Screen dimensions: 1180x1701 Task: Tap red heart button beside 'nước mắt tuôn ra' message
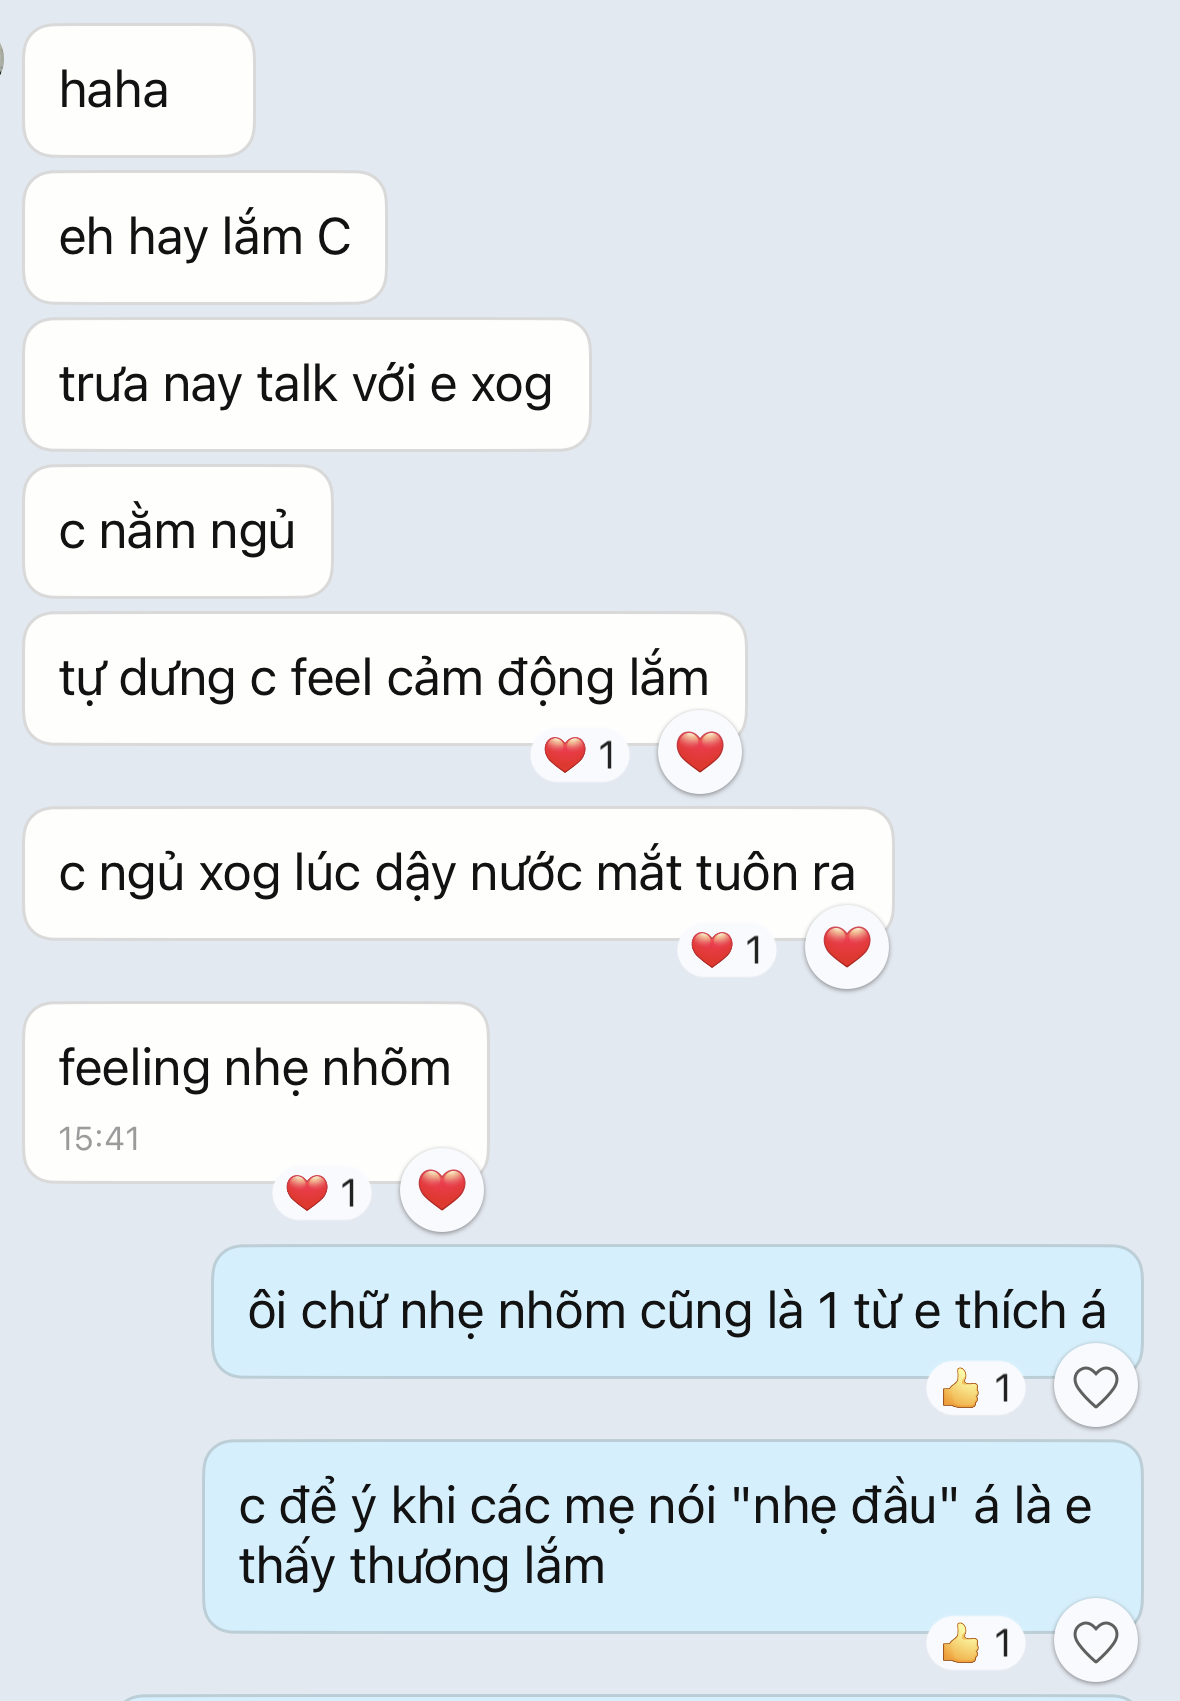click(x=847, y=947)
